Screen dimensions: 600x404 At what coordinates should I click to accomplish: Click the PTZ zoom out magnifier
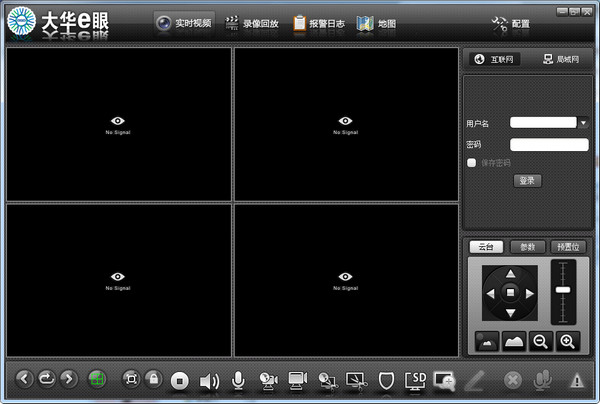click(x=540, y=341)
